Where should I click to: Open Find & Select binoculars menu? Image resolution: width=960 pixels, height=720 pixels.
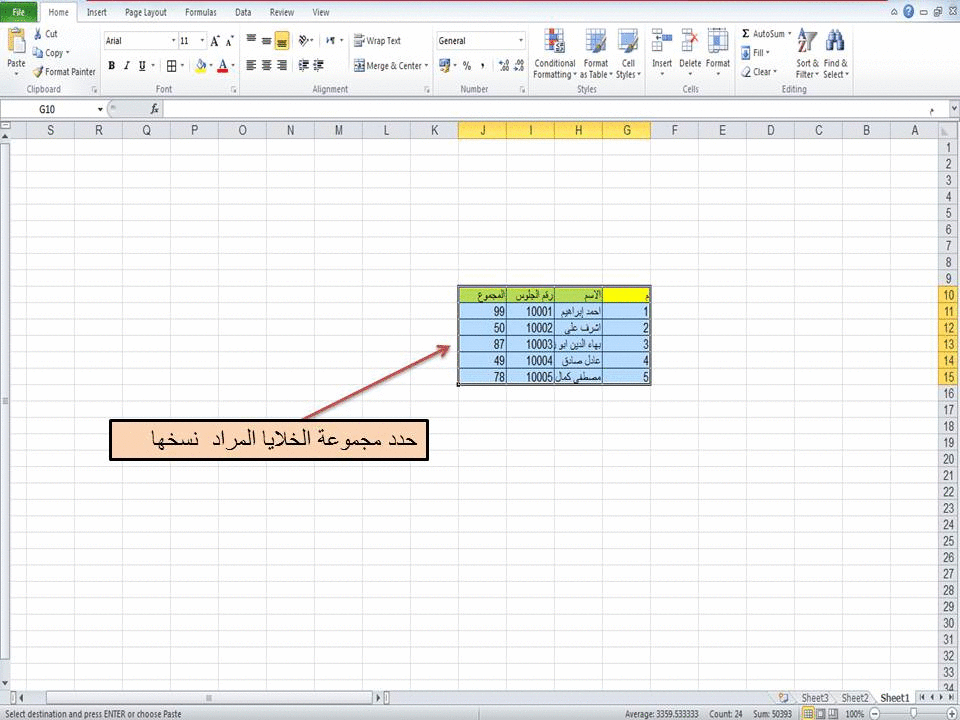click(836, 54)
